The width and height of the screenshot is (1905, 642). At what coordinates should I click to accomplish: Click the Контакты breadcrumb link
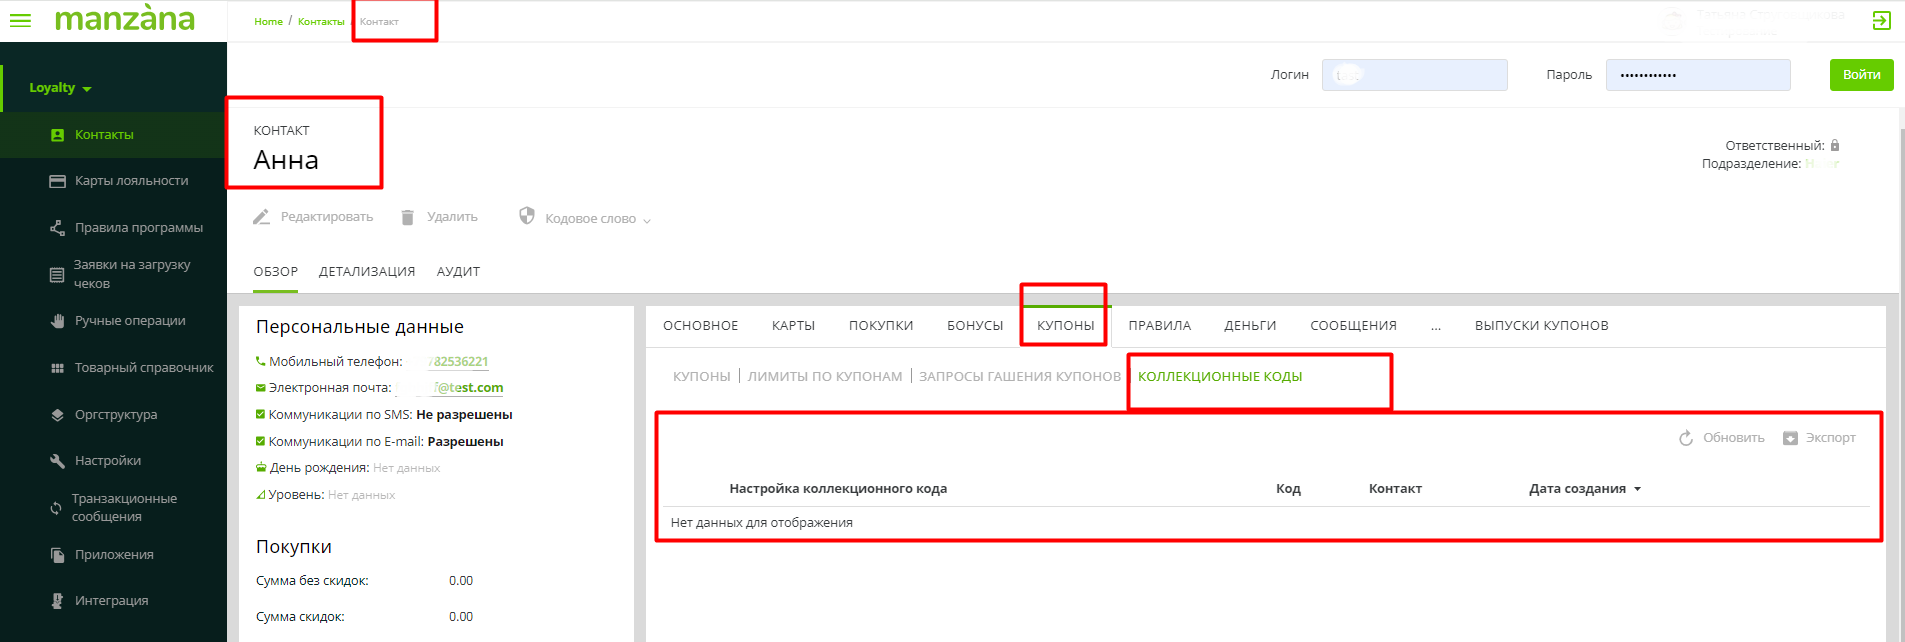point(321,22)
